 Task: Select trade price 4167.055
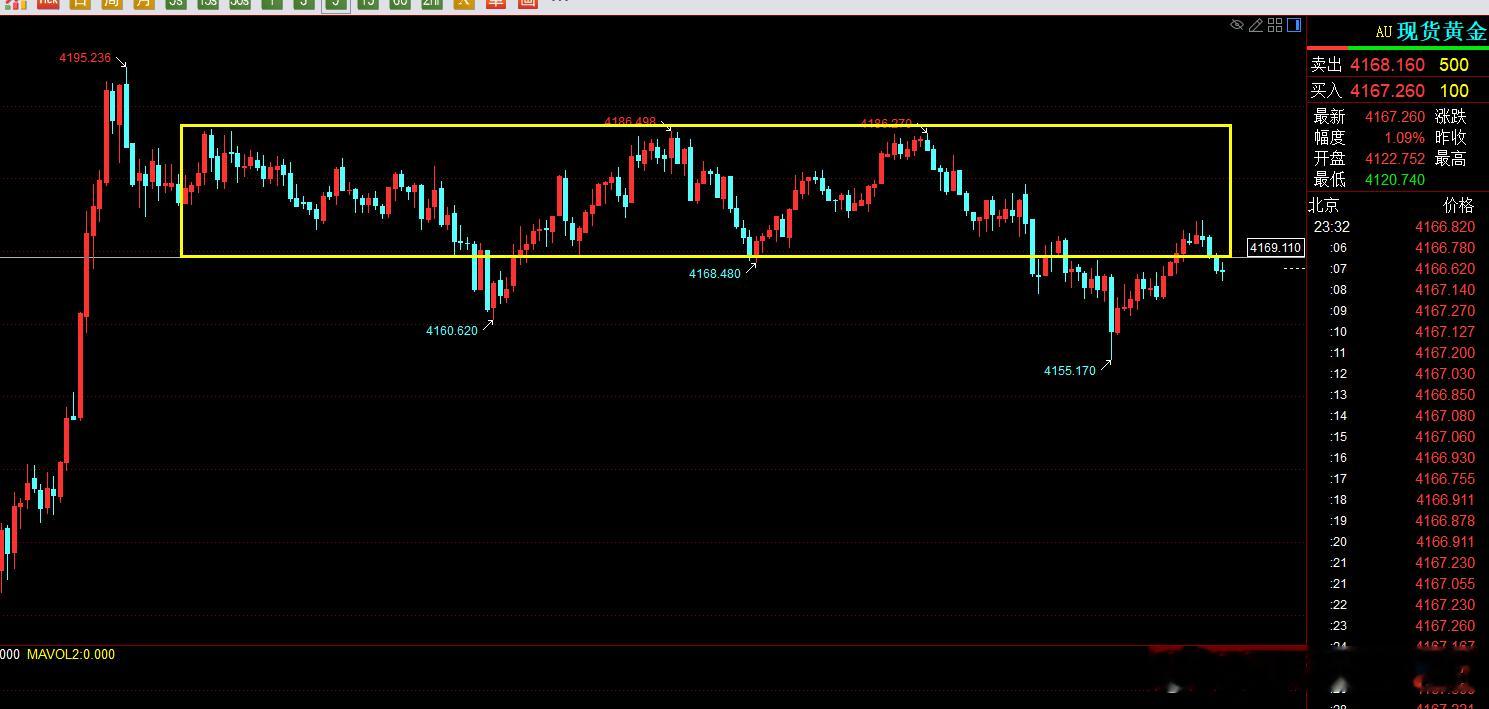point(1445,584)
